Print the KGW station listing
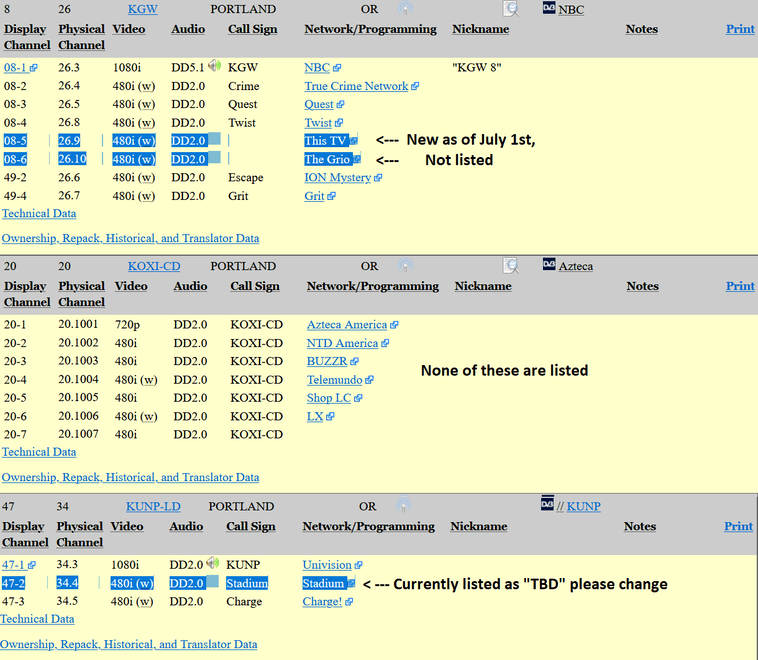758x660 pixels. pos(740,29)
